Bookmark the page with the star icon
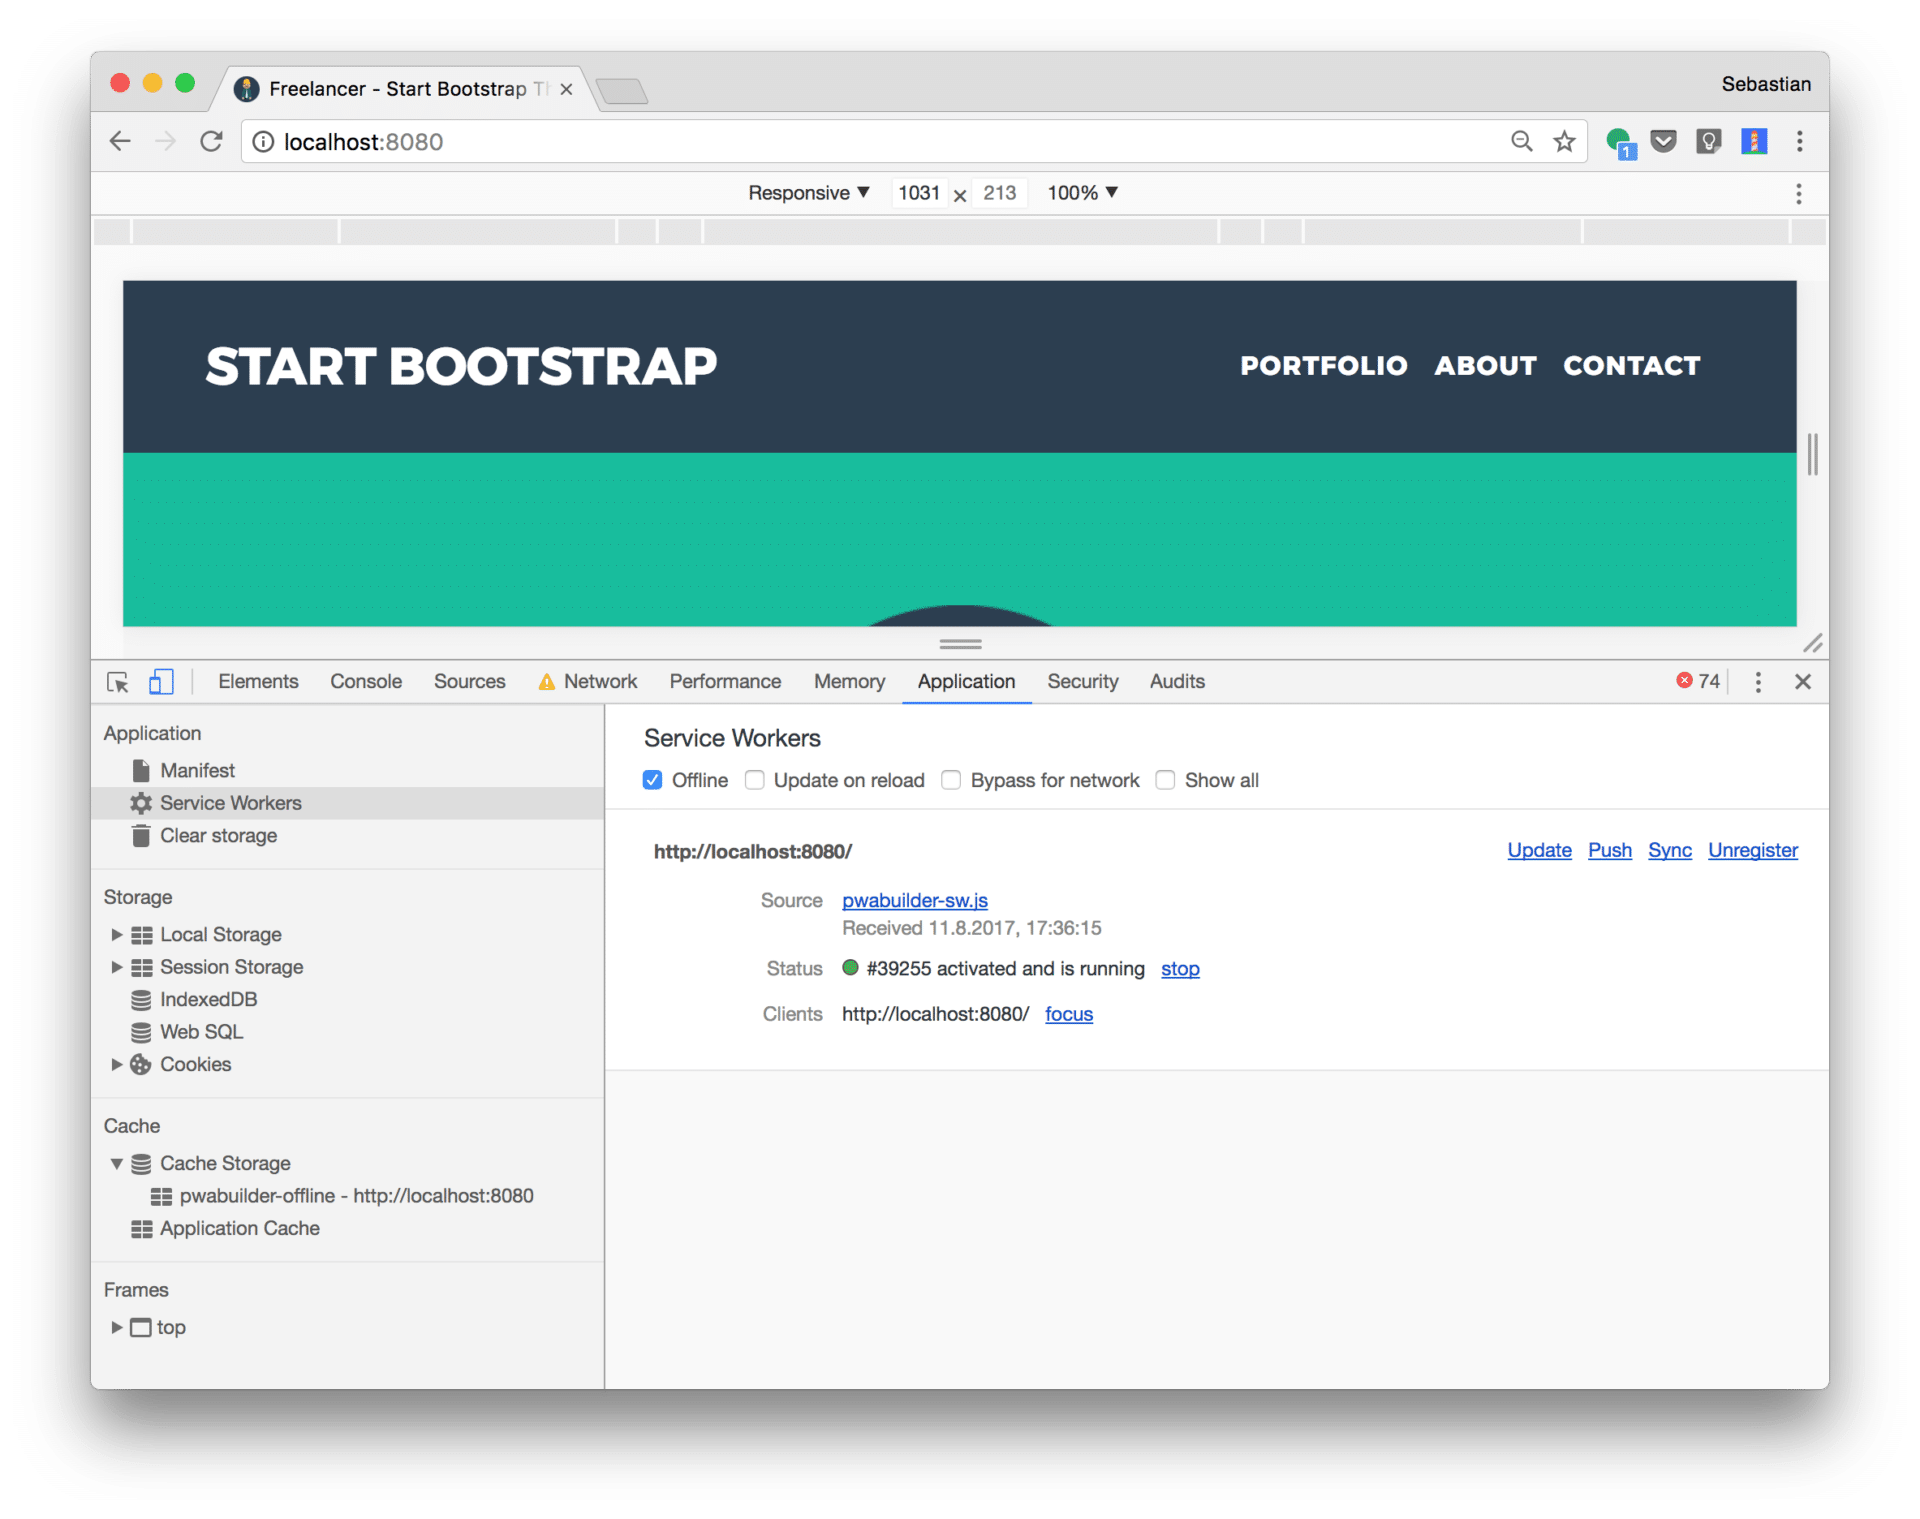This screenshot has height=1519, width=1920. pos(1565,141)
